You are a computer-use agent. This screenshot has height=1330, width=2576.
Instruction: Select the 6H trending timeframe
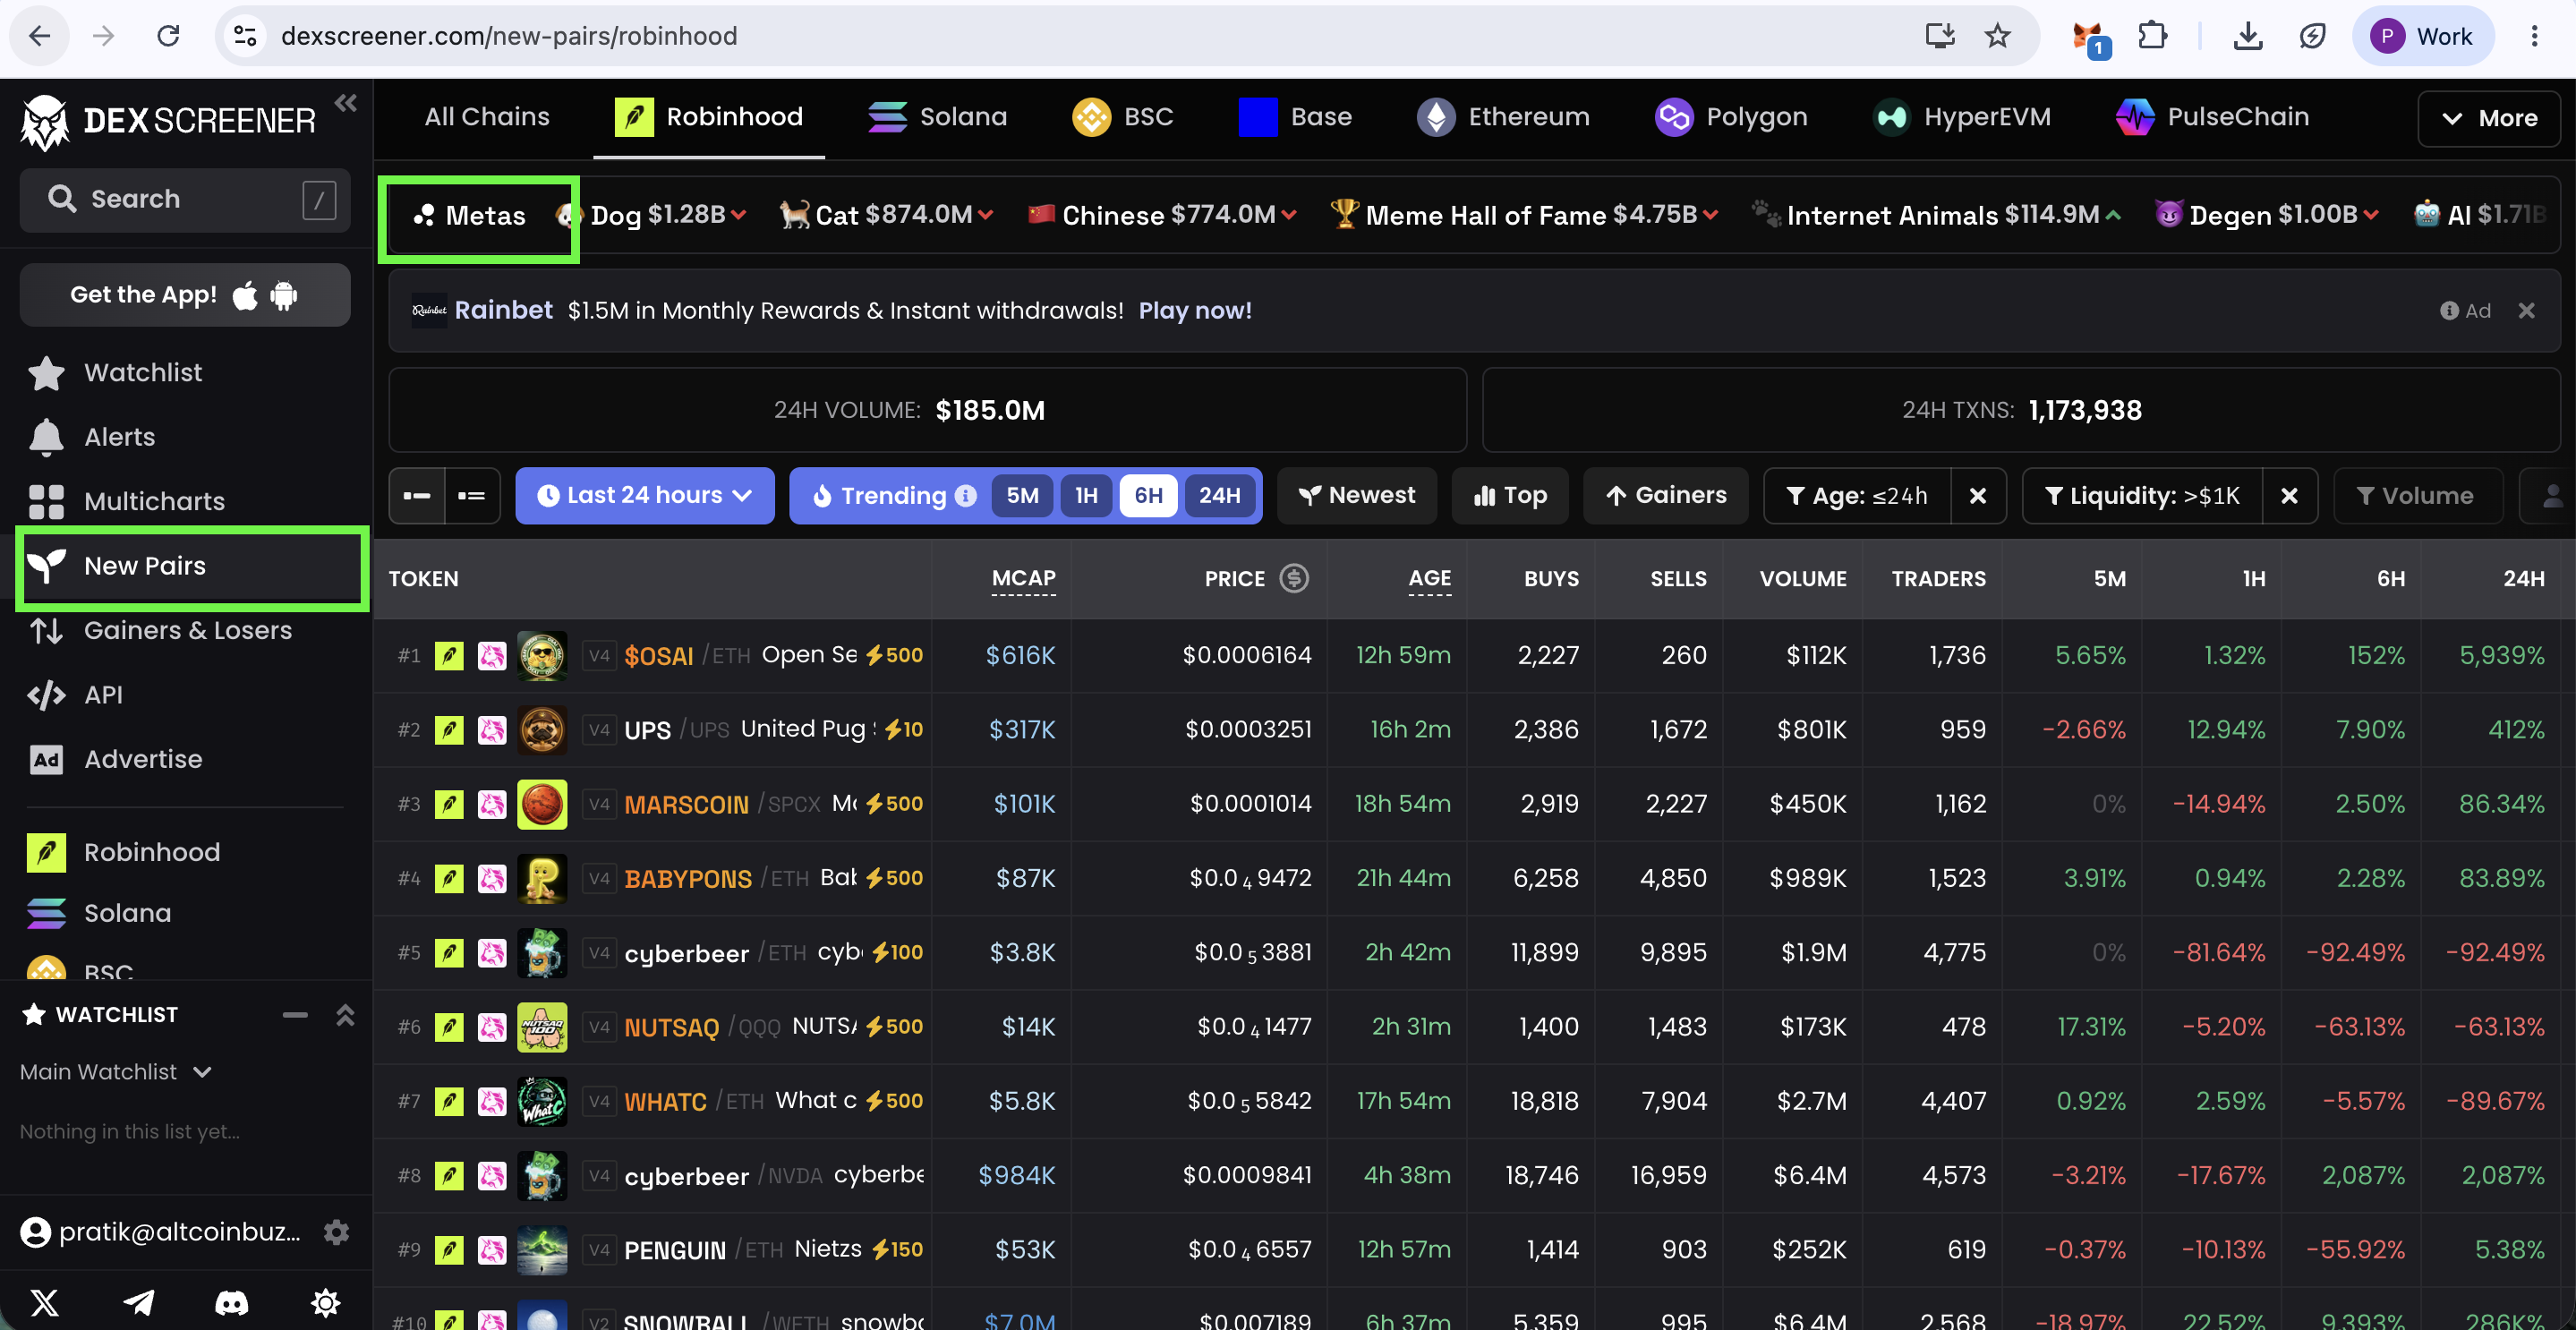[x=1148, y=496]
